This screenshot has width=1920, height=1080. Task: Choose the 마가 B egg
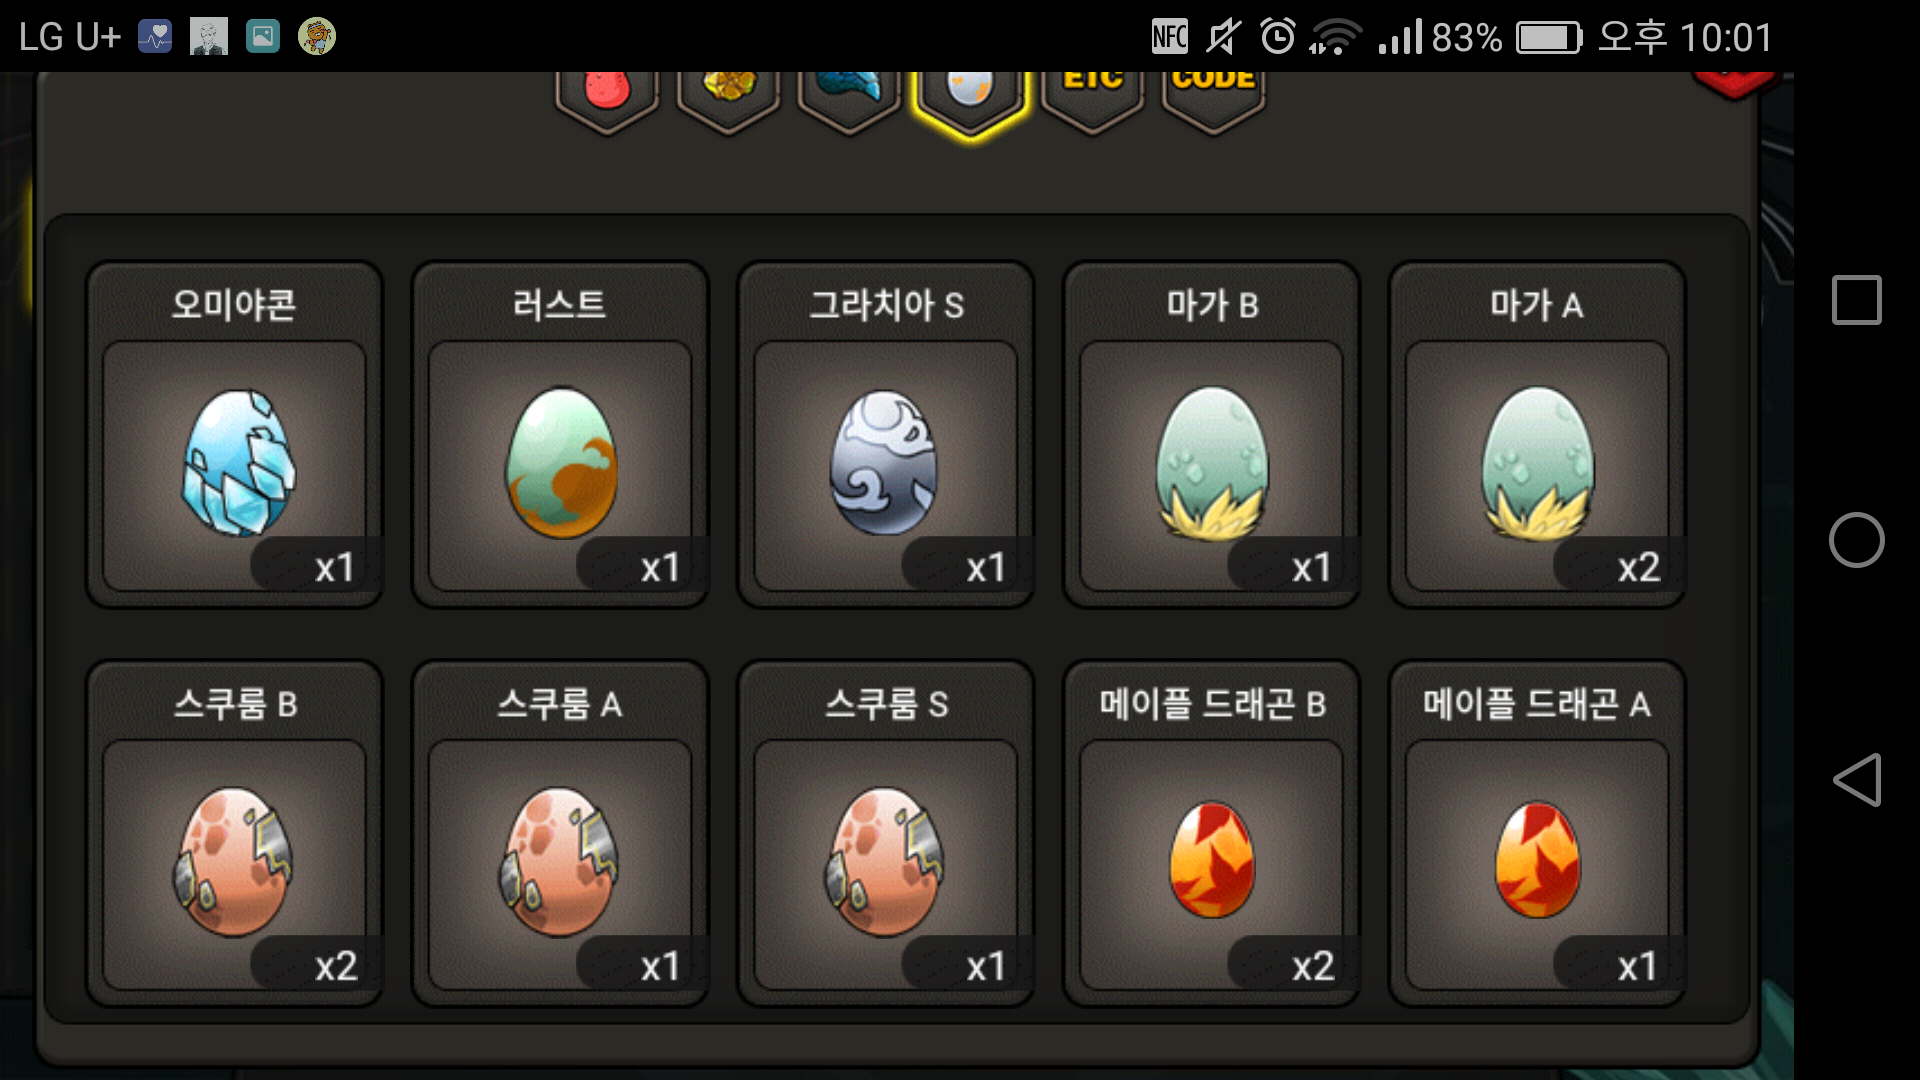[x=1211, y=436]
